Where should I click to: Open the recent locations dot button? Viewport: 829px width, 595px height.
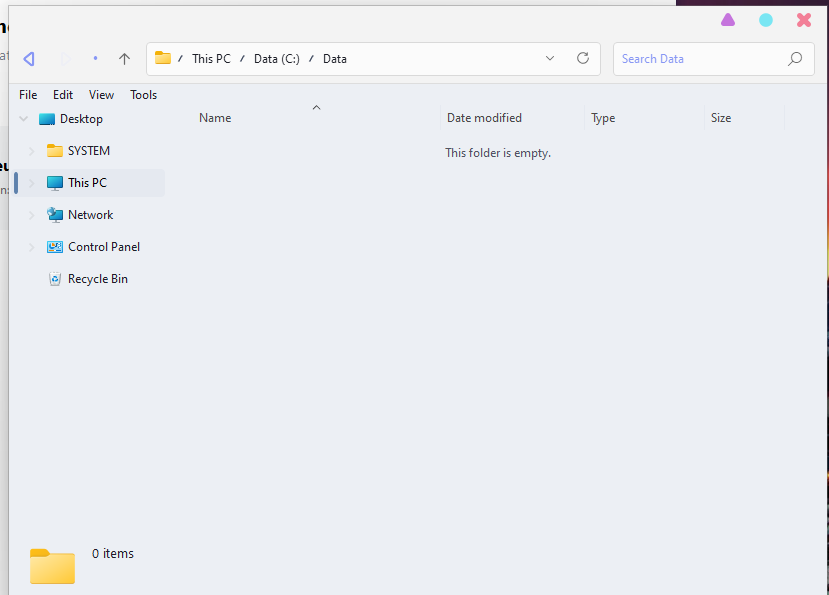pyautogui.click(x=95, y=59)
